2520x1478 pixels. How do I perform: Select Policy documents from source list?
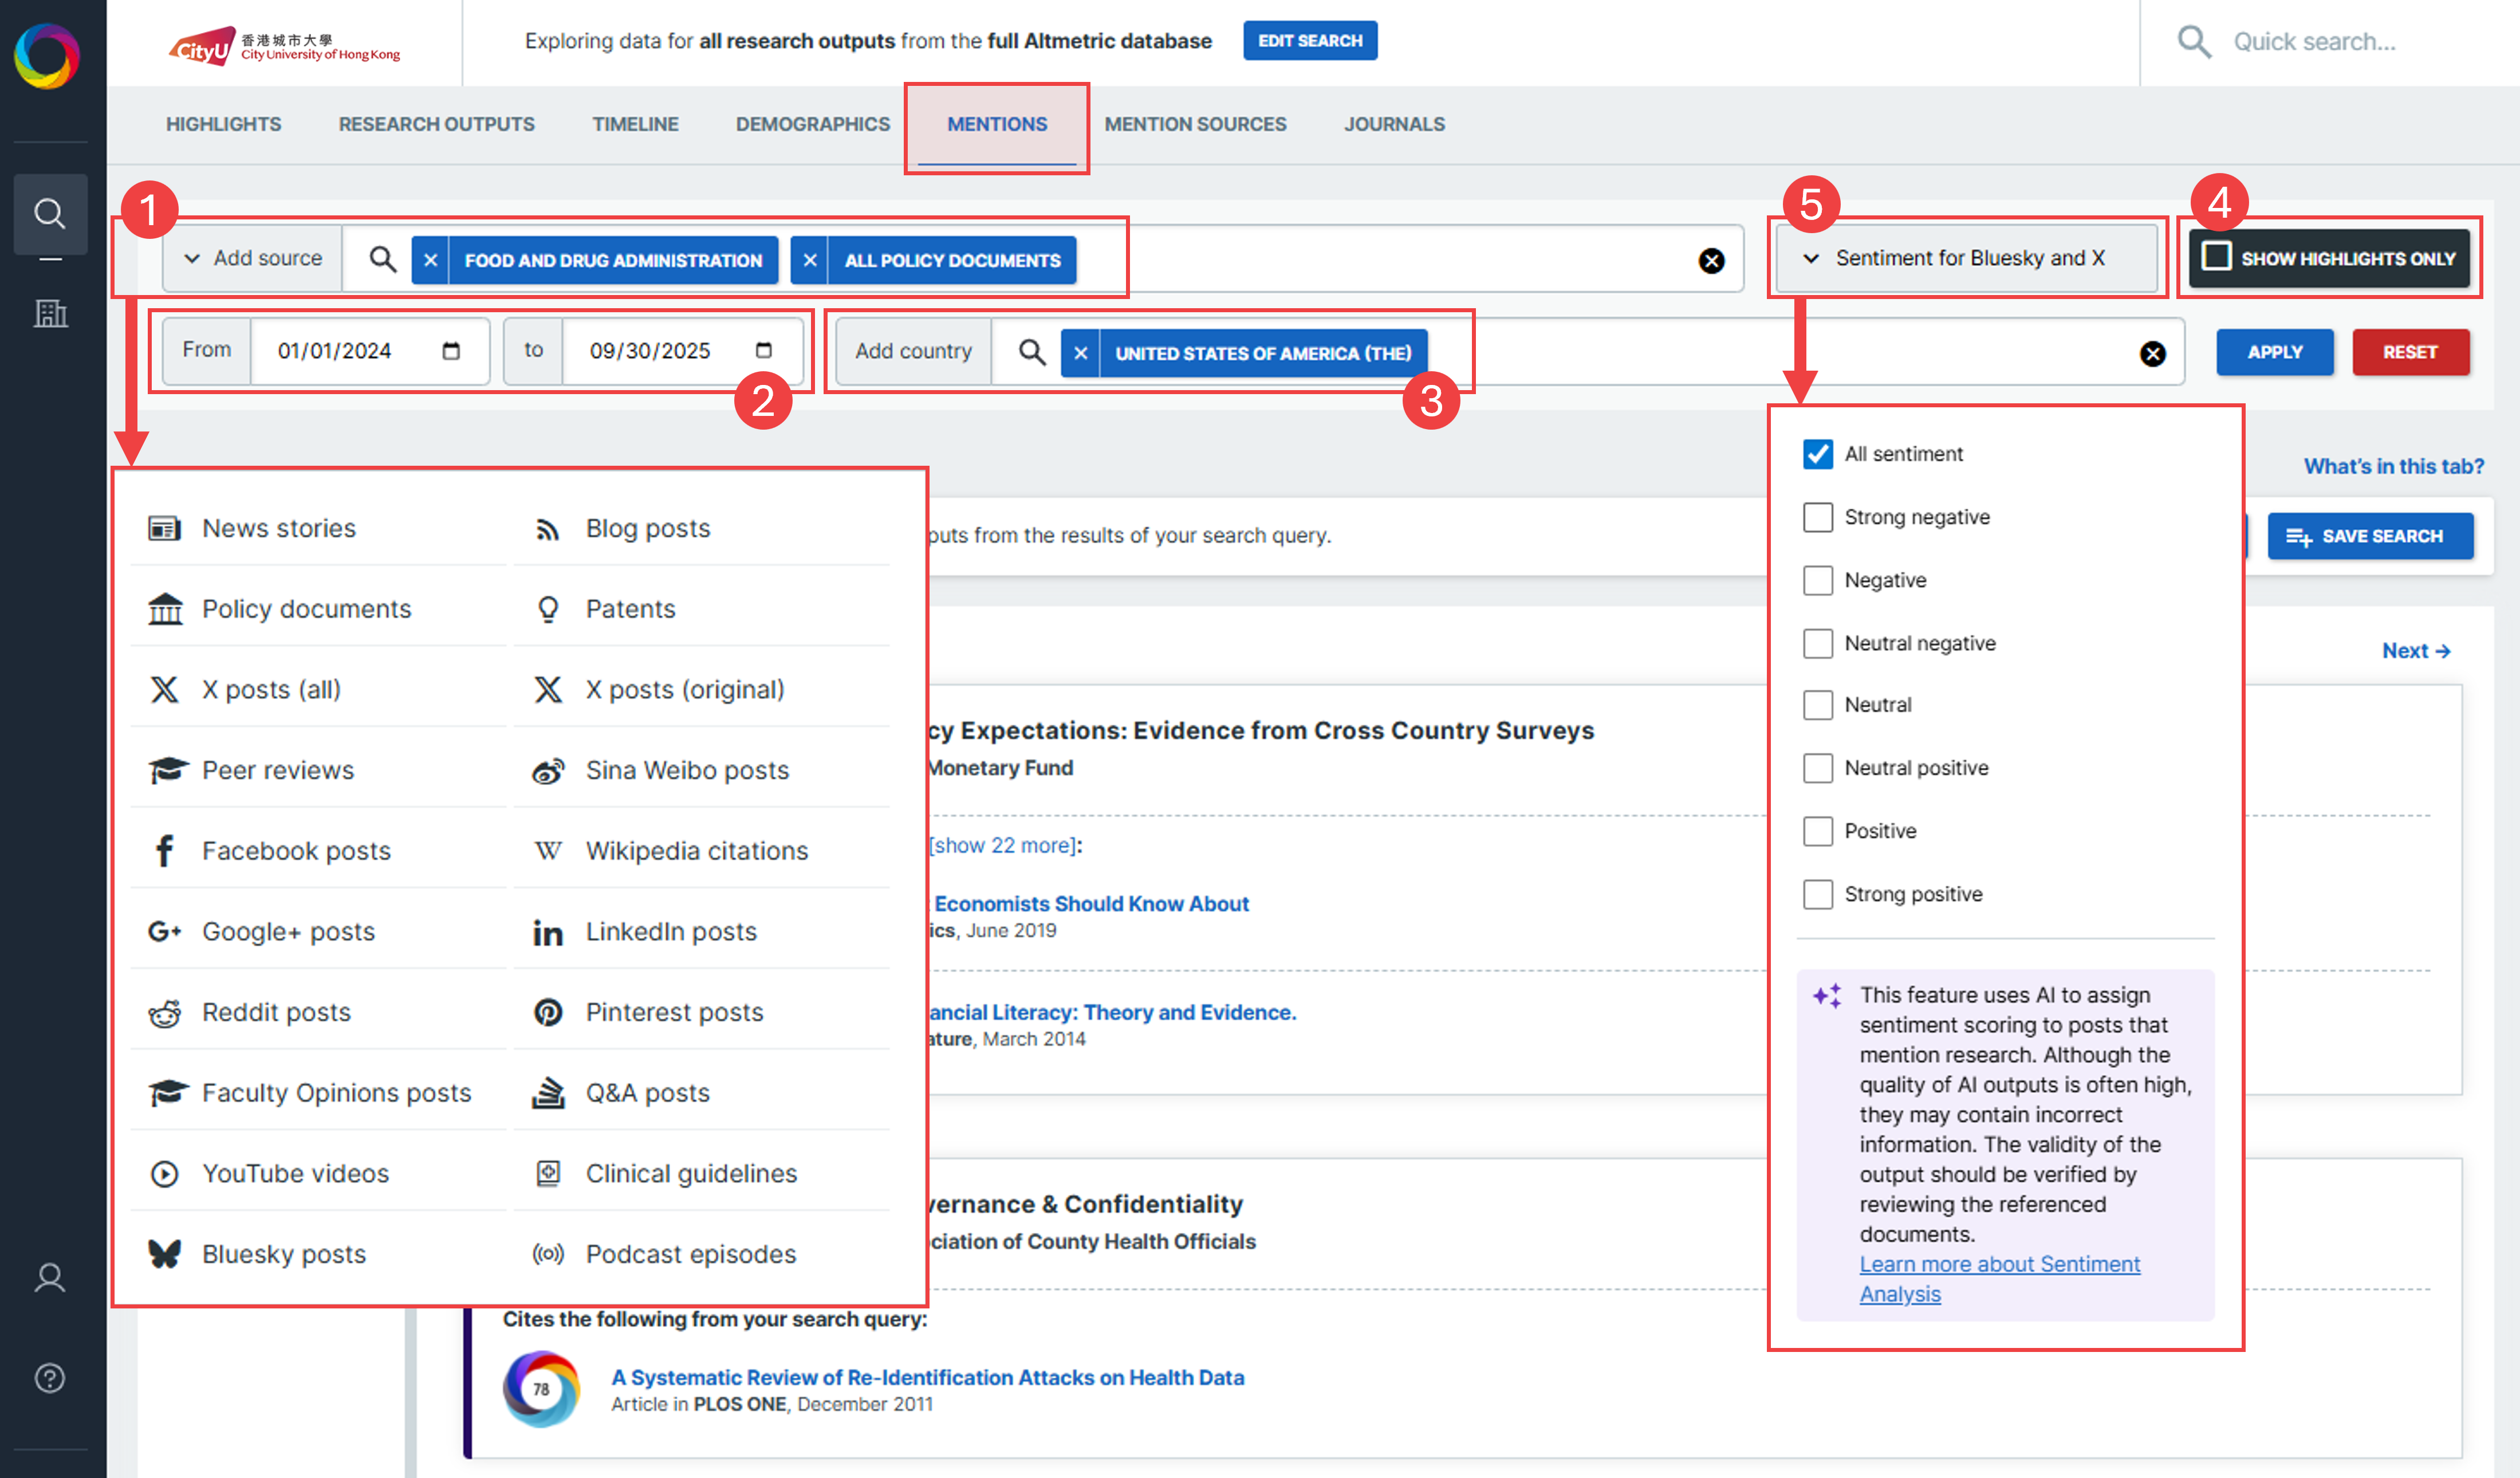click(x=306, y=609)
